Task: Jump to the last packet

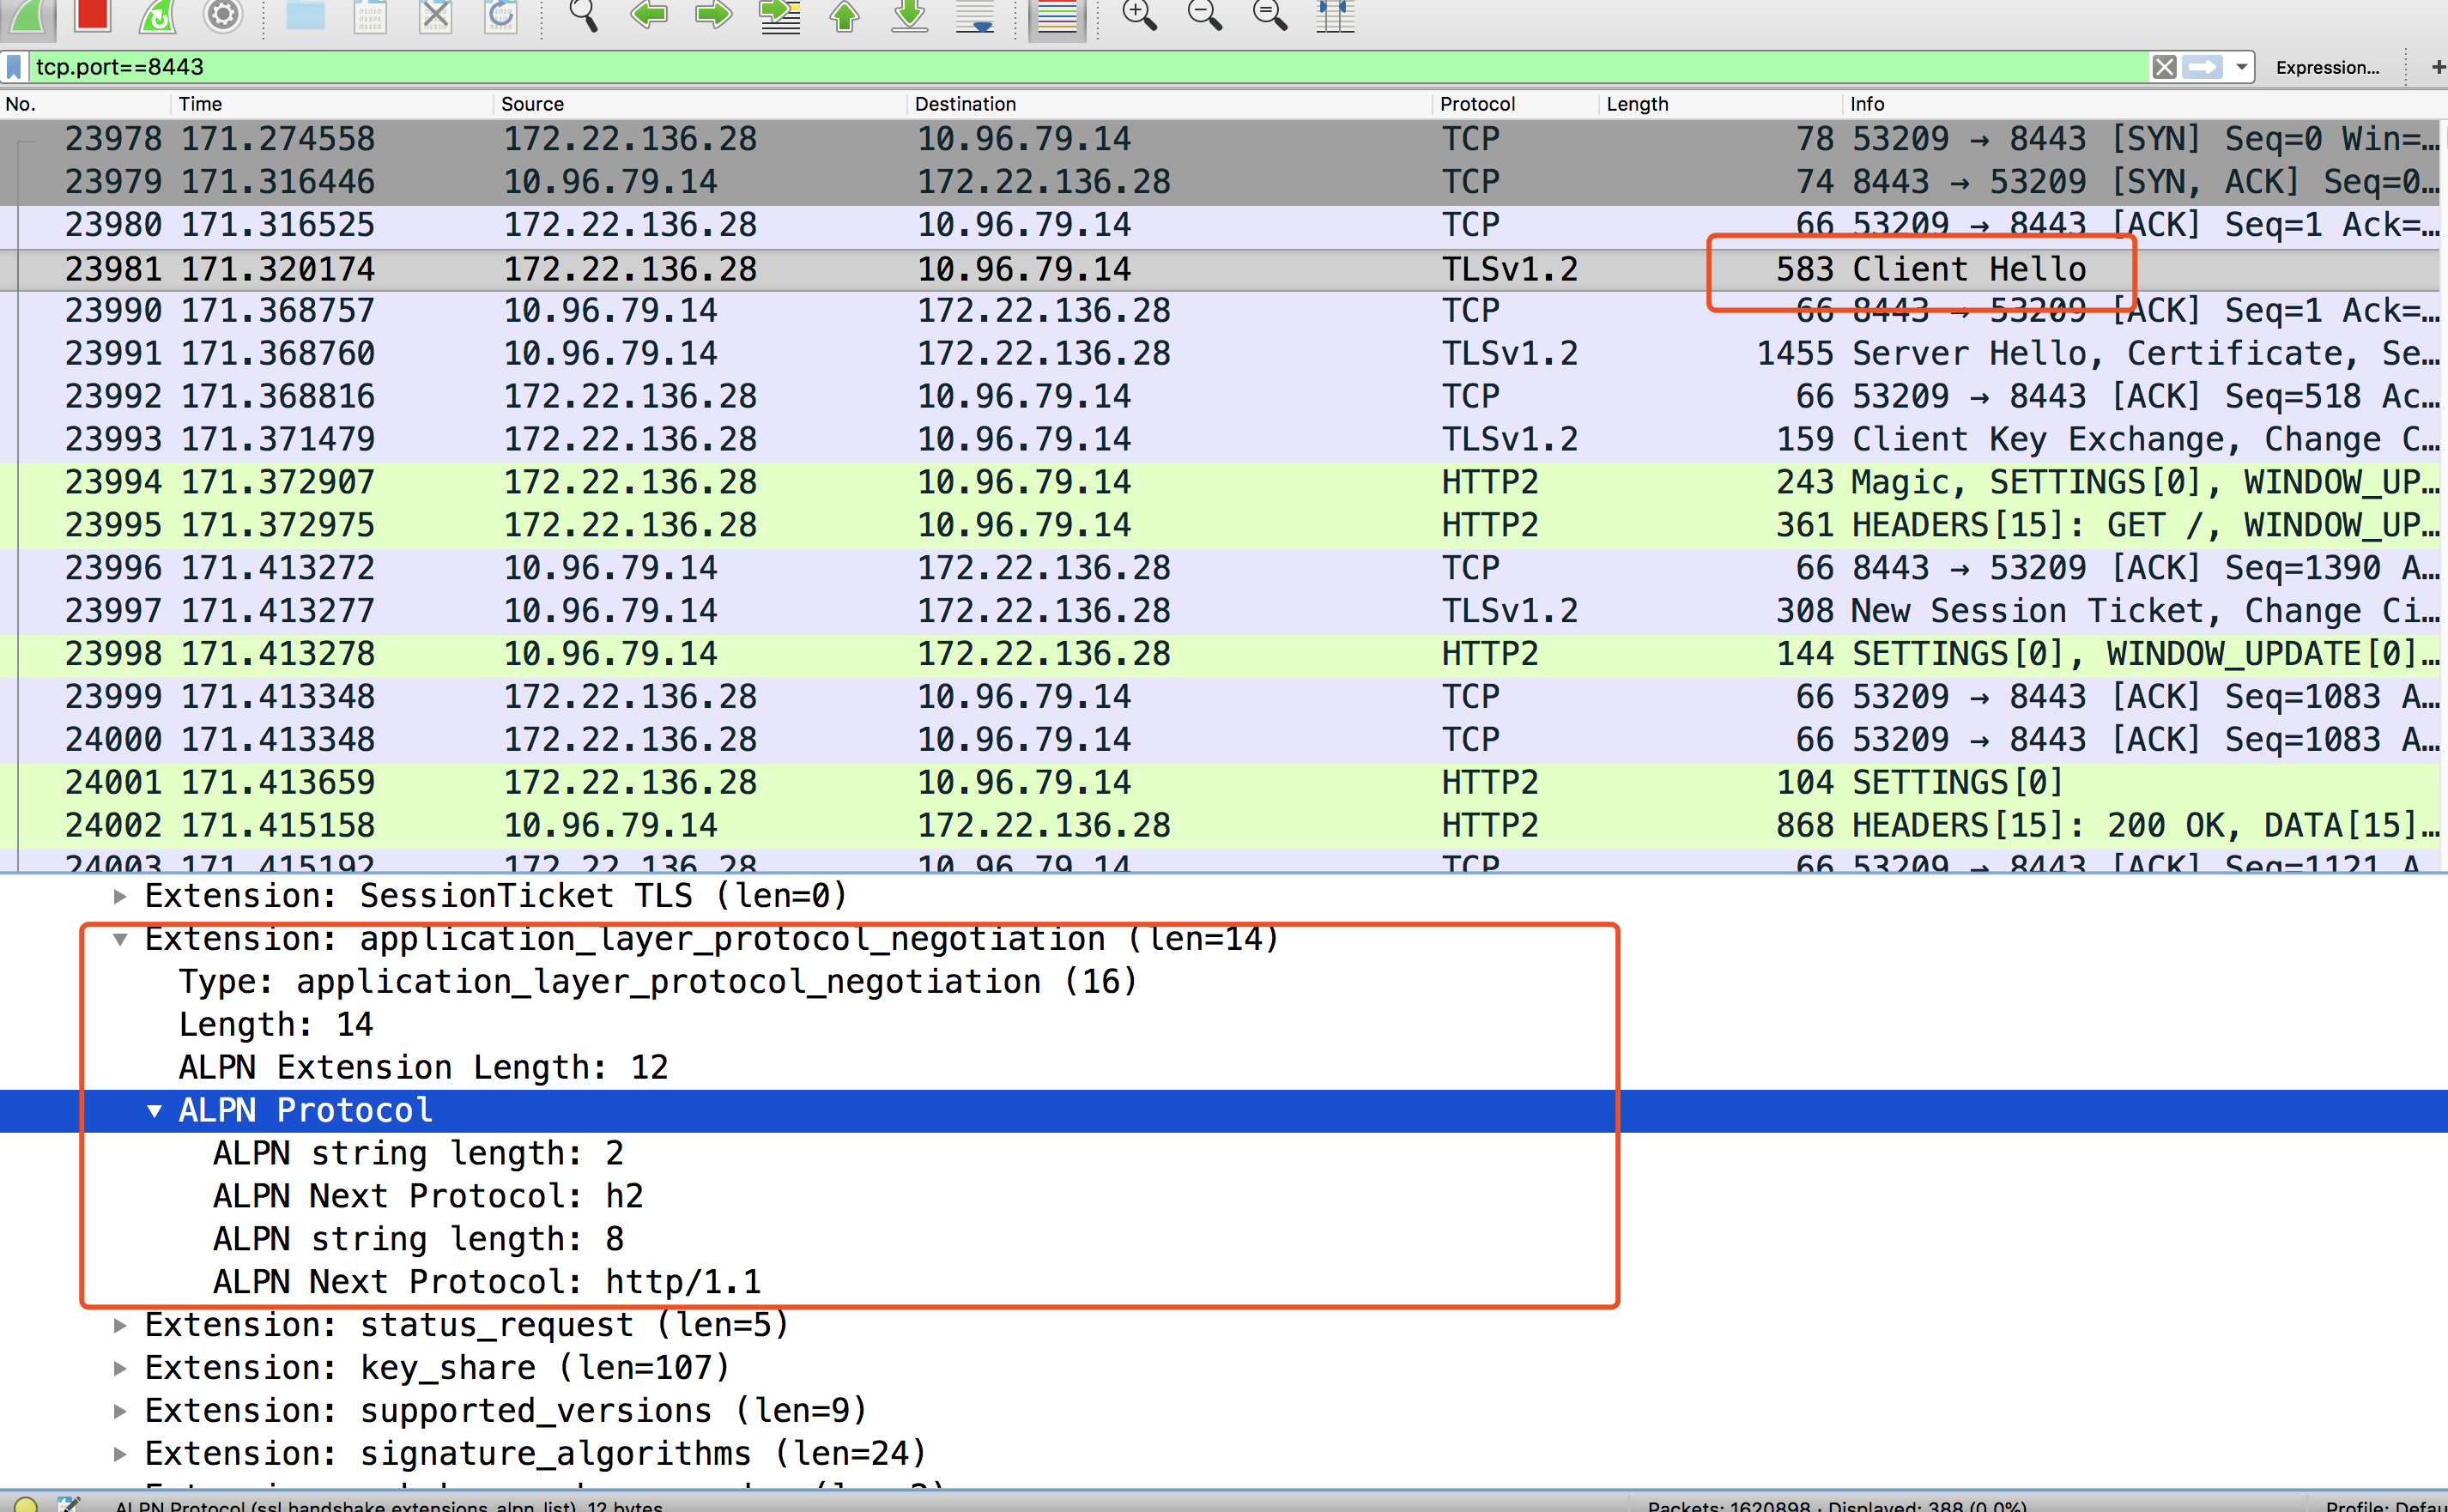Action: tap(910, 15)
